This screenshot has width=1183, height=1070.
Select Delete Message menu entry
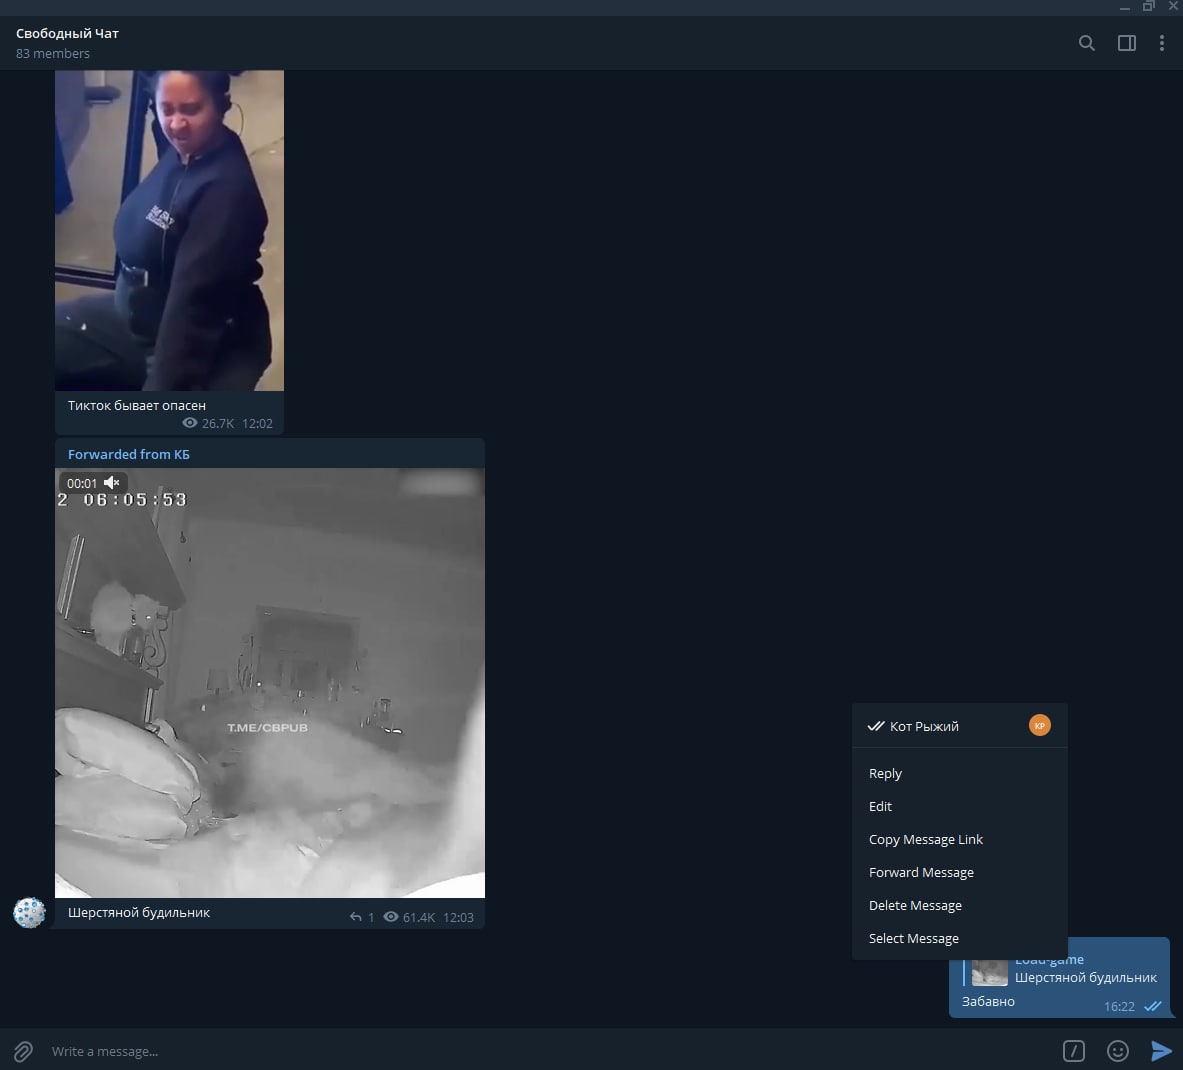point(960,906)
